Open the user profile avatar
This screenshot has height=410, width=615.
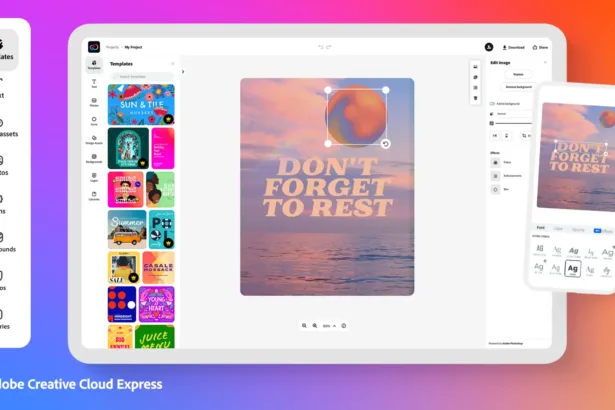489,47
